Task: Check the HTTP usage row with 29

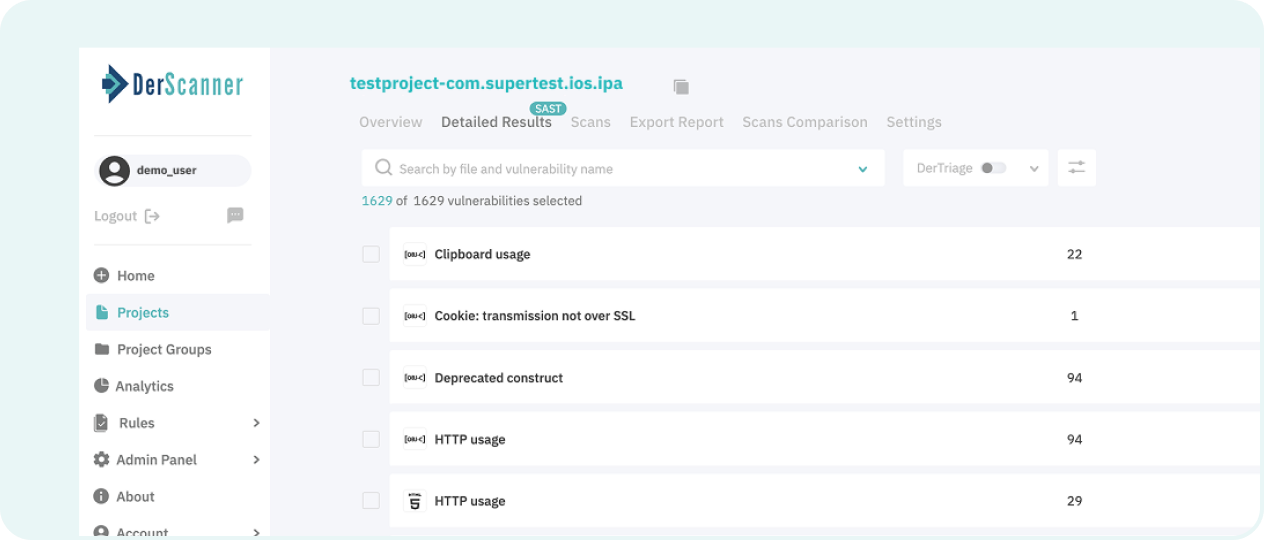Action: (371, 501)
